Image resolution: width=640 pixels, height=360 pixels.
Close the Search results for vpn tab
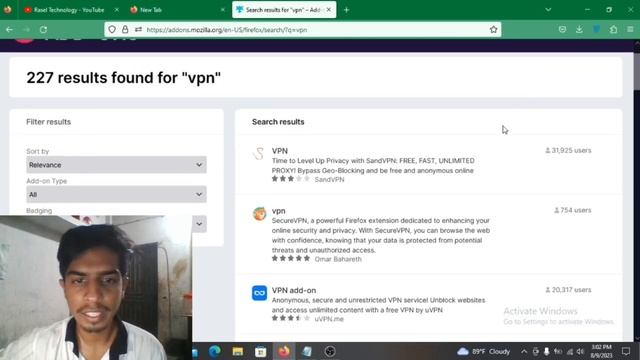[x=329, y=10]
